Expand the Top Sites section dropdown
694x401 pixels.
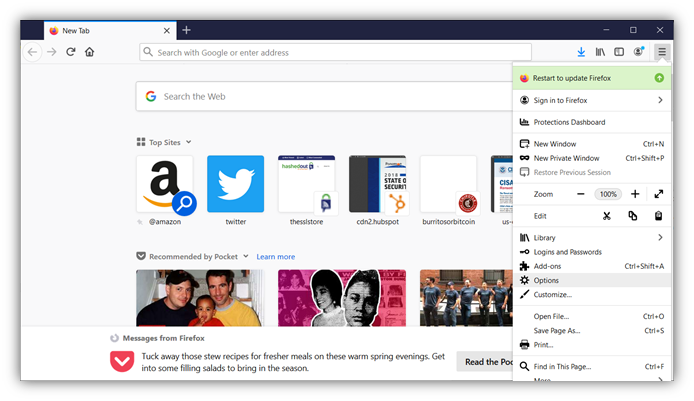189,142
